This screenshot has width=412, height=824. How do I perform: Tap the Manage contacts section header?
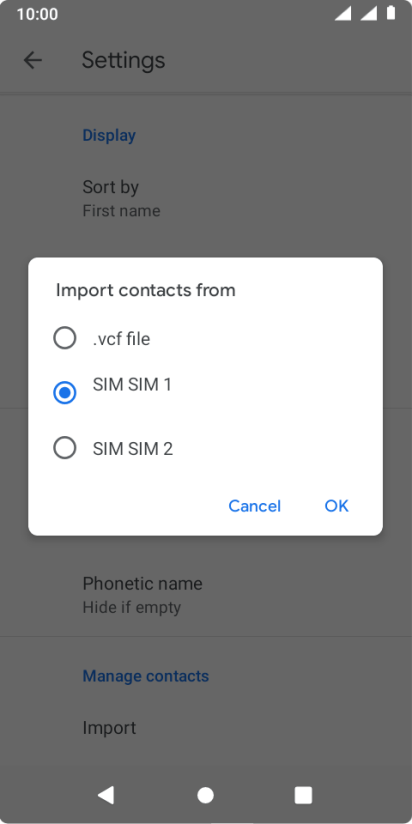[146, 676]
